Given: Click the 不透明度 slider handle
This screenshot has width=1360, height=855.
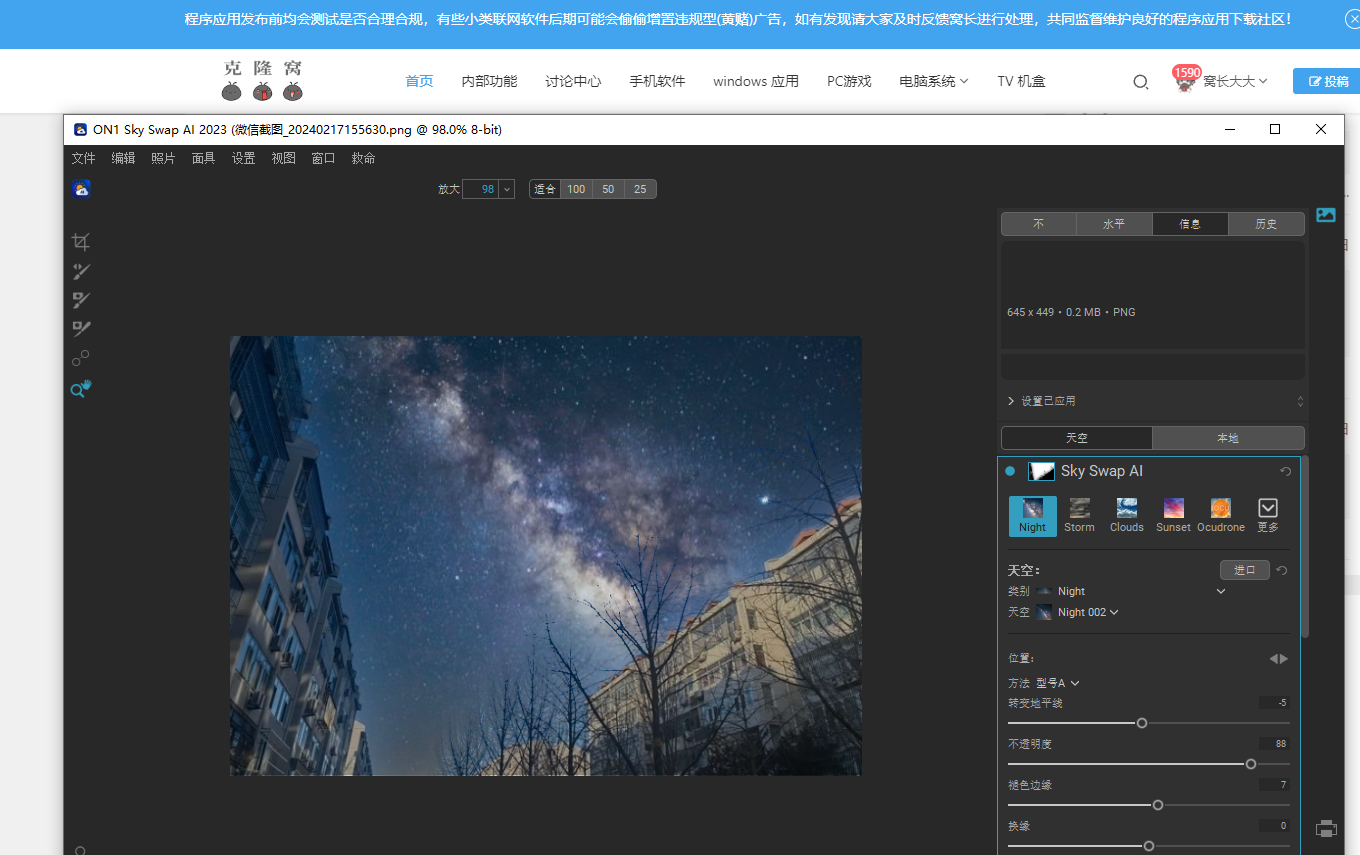Looking at the screenshot, I should tap(1251, 764).
